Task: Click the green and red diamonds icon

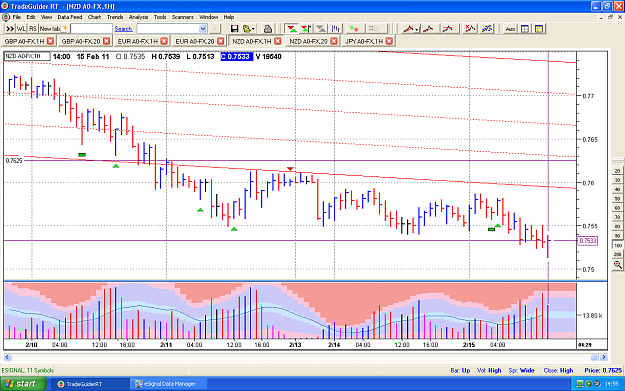Action: [x=354, y=29]
